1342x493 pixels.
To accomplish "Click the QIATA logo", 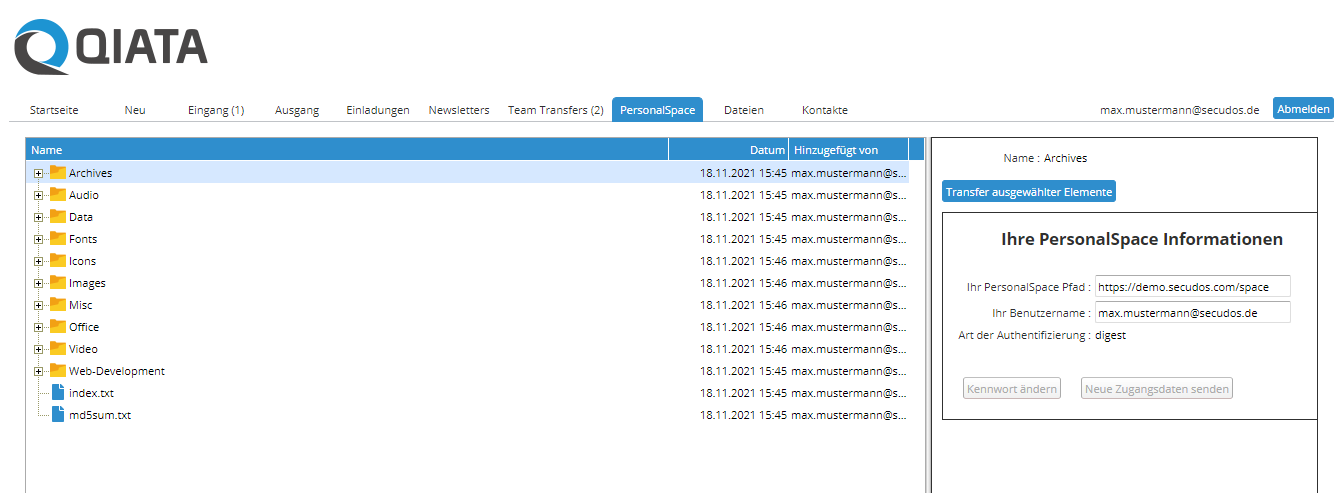I will tap(111, 48).
